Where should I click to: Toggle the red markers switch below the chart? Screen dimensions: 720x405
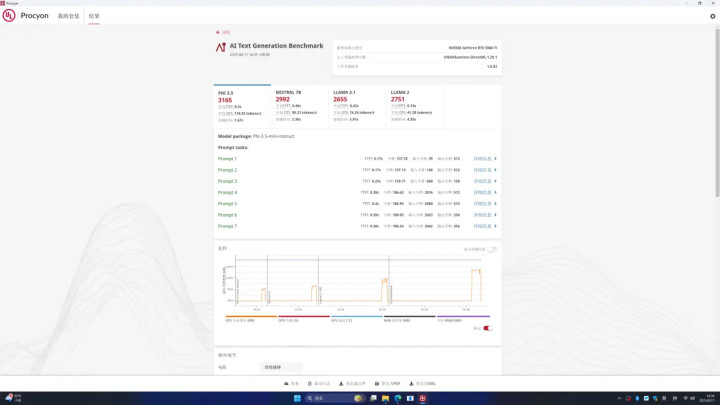coord(488,328)
